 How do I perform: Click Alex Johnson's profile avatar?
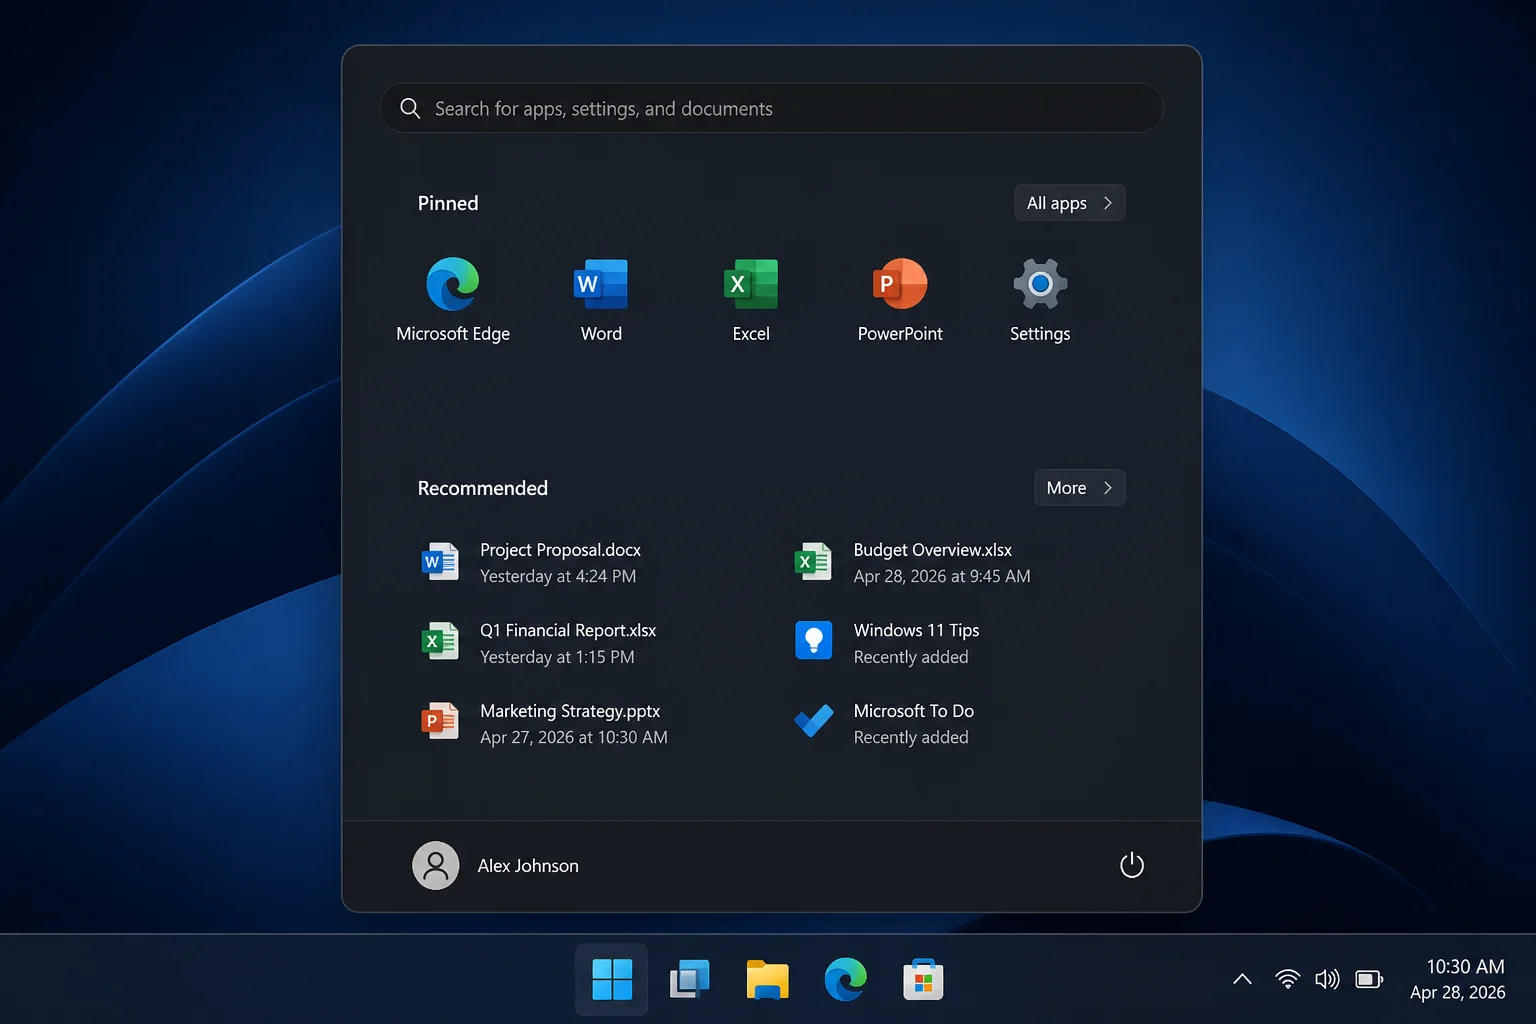pyautogui.click(x=436, y=866)
